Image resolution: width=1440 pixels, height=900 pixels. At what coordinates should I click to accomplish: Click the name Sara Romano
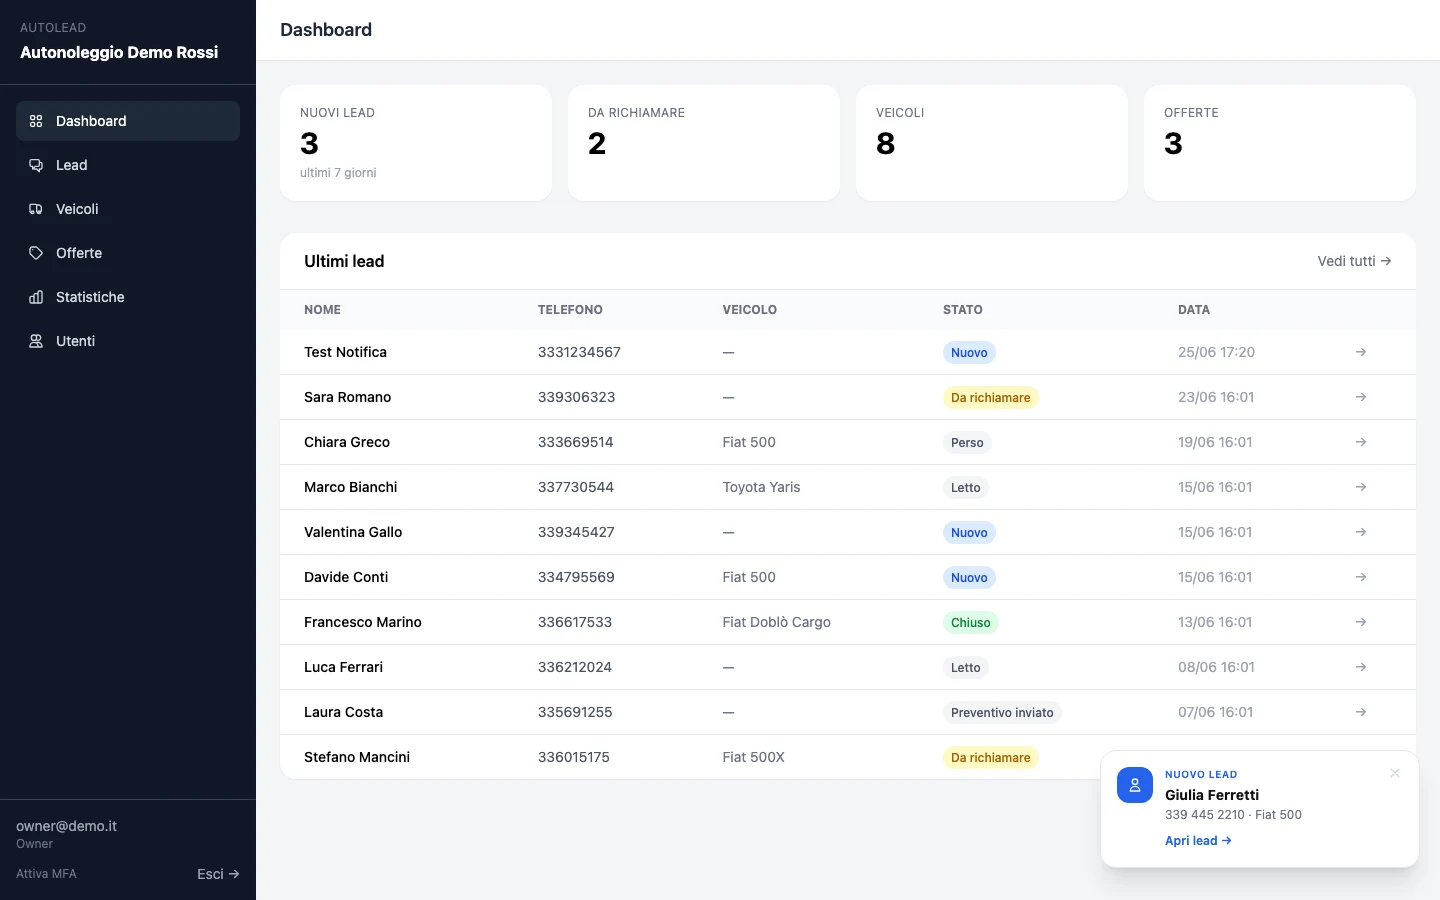point(347,397)
